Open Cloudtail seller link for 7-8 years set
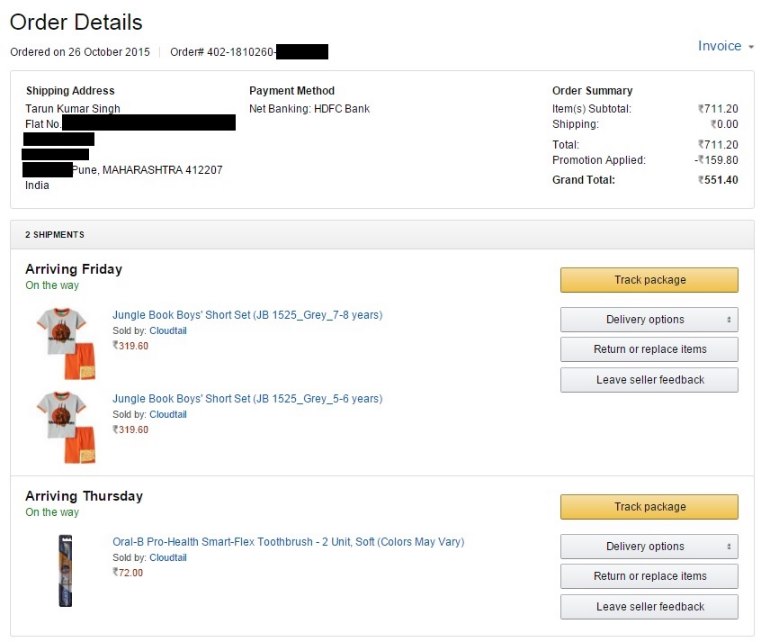This screenshot has height=642, width=770. pyautogui.click(x=168, y=331)
